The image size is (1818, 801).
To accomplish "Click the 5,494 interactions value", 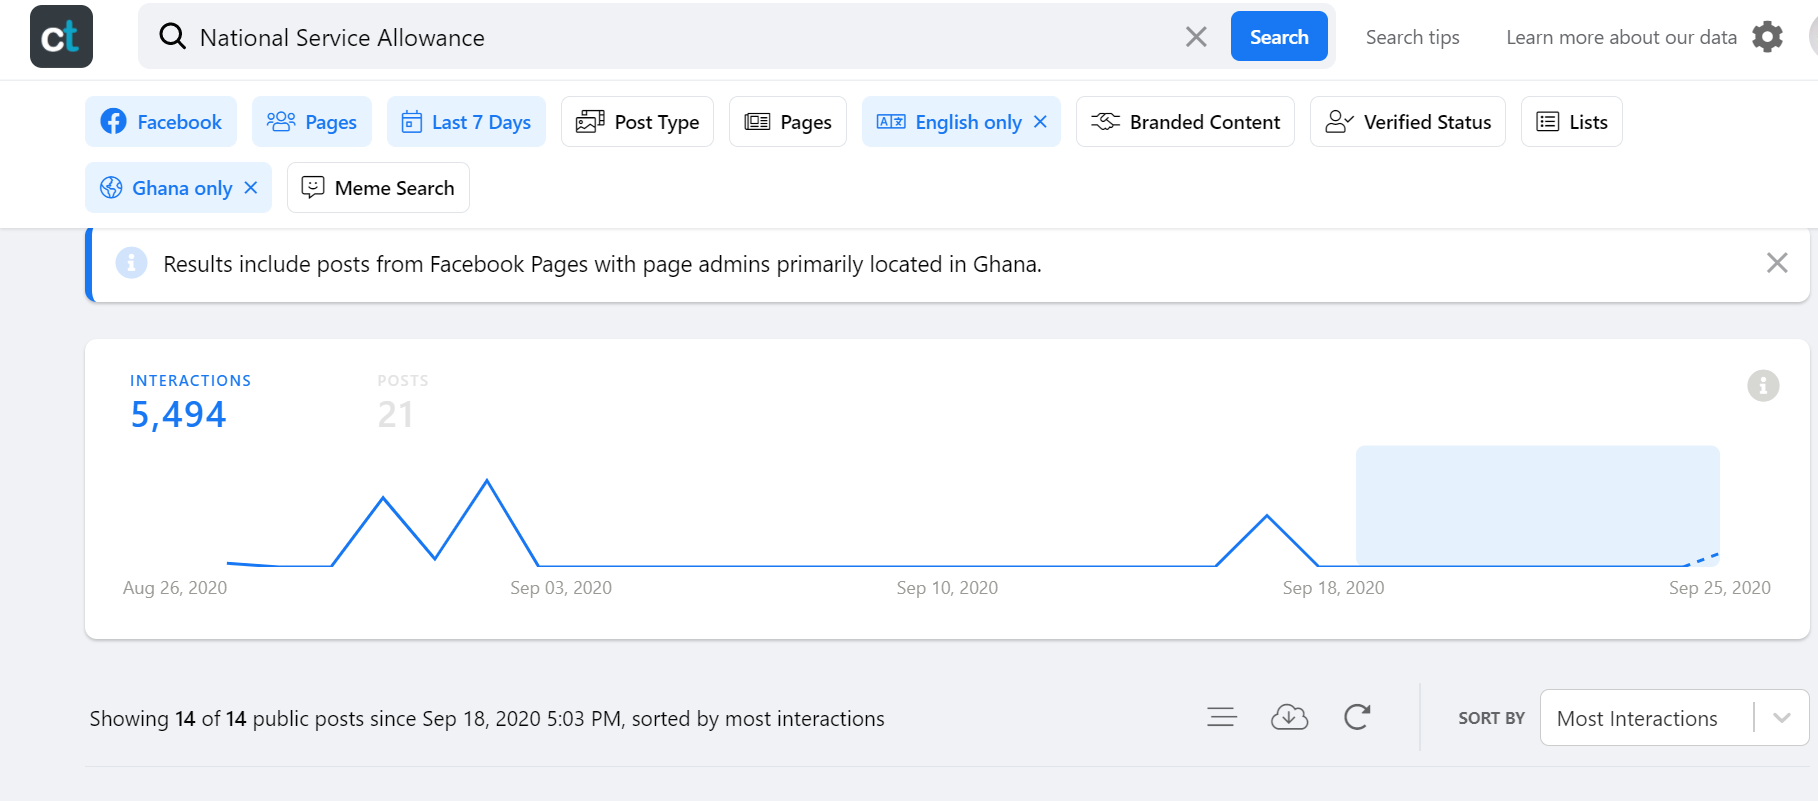I will [178, 414].
